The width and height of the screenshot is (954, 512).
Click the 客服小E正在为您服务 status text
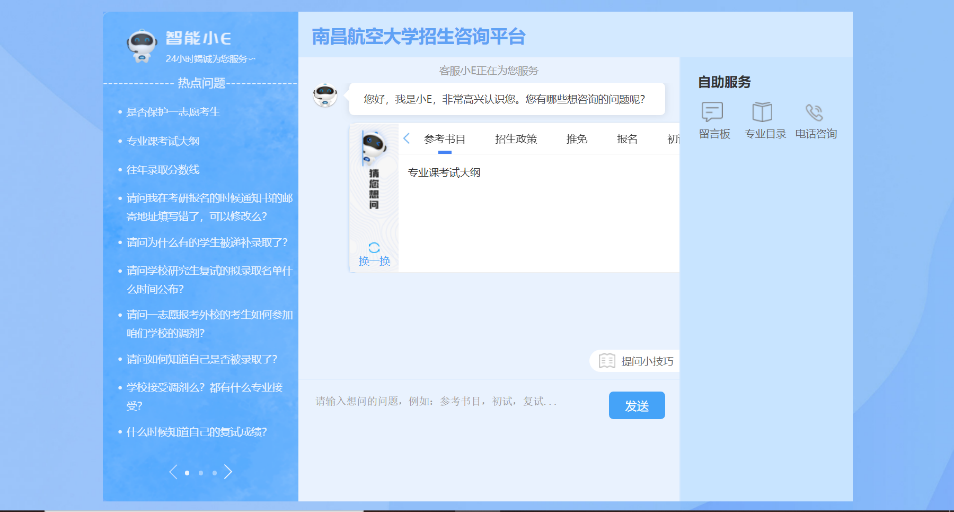click(x=489, y=71)
